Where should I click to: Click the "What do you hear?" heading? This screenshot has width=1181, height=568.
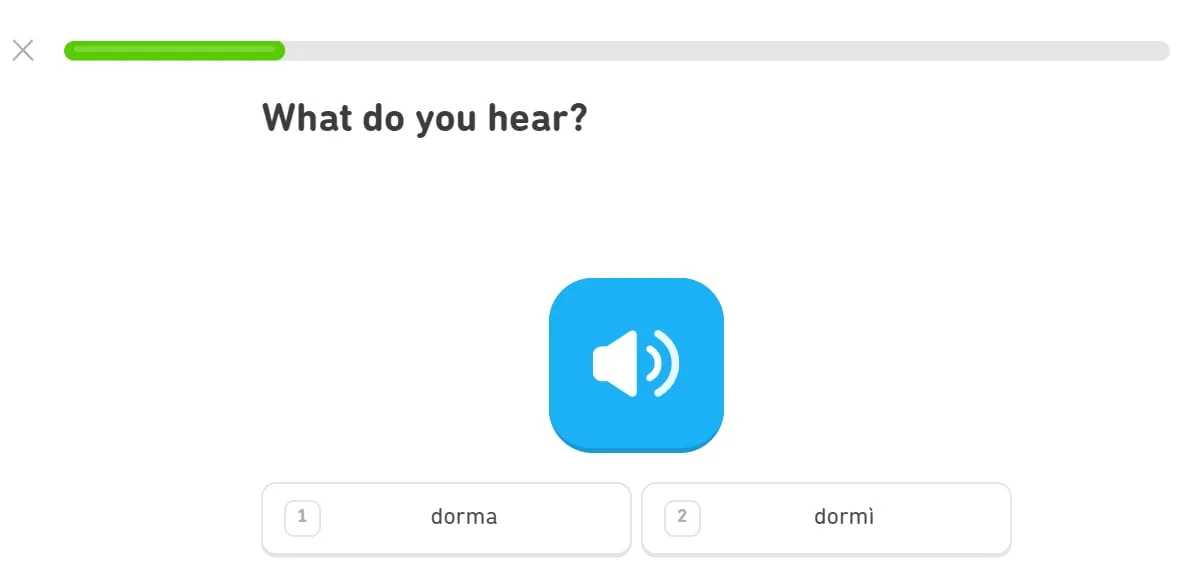[x=424, y=118]
